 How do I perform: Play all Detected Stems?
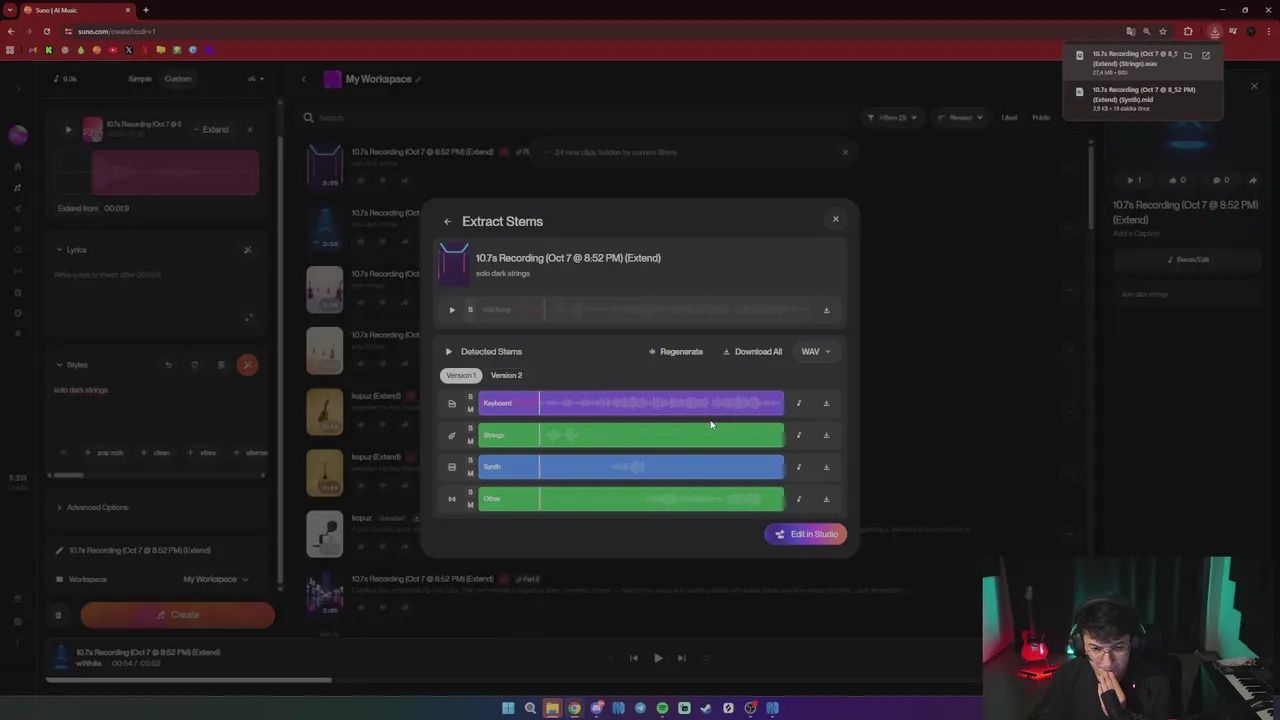[448, 352]
